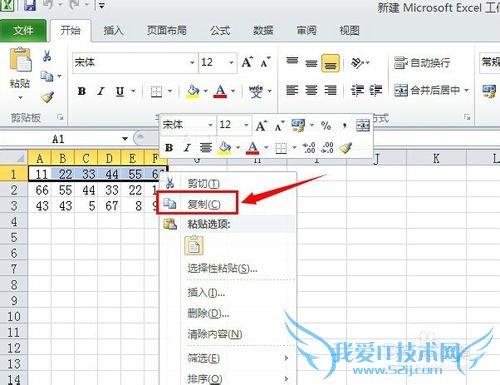Click the 自动换行 wrap text button

[x=422, y=62]
